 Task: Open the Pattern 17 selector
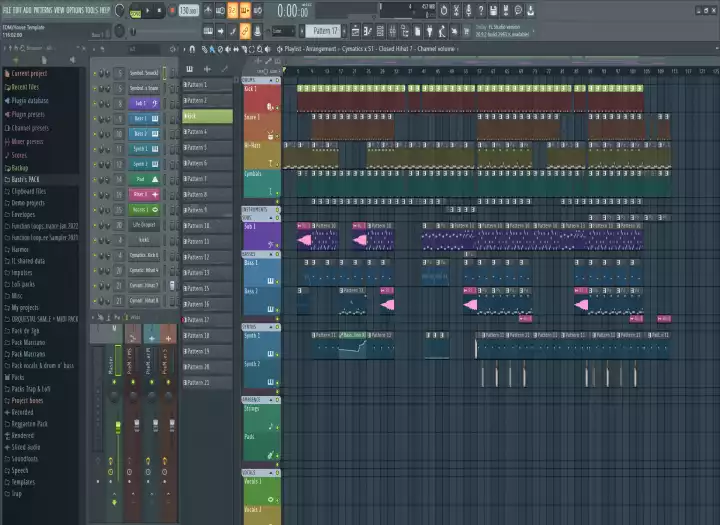[325, 31]
